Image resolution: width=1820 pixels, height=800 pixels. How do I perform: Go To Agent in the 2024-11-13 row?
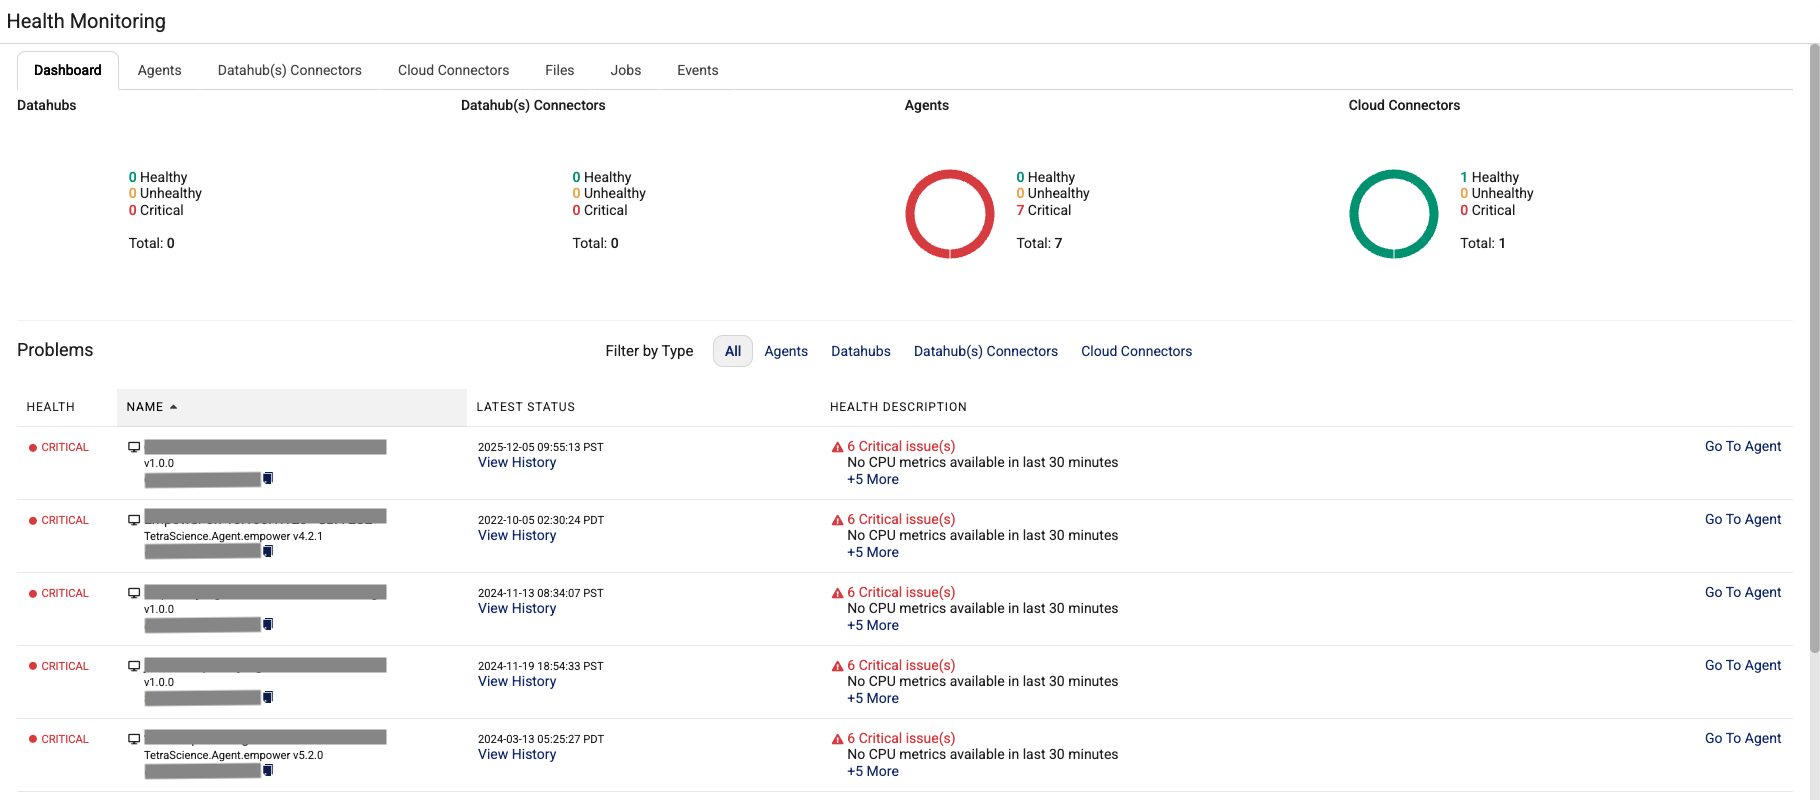1743,592
